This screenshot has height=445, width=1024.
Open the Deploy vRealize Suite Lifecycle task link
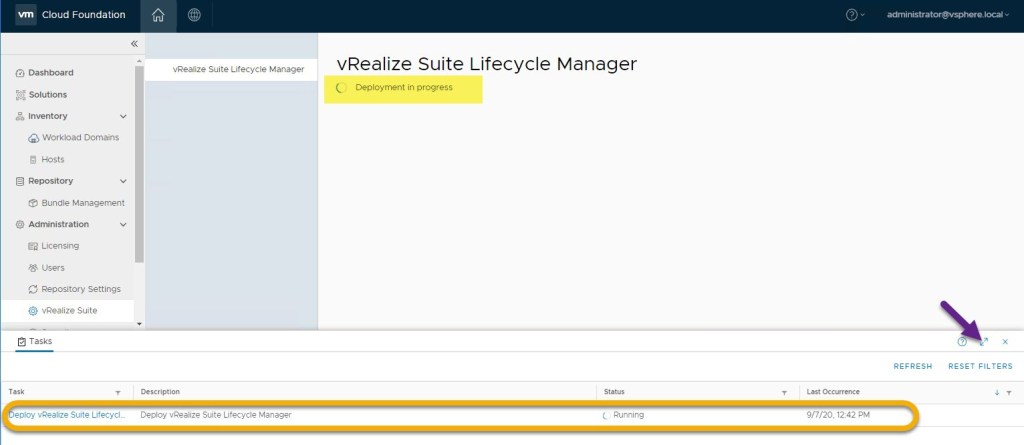point(67,414)
